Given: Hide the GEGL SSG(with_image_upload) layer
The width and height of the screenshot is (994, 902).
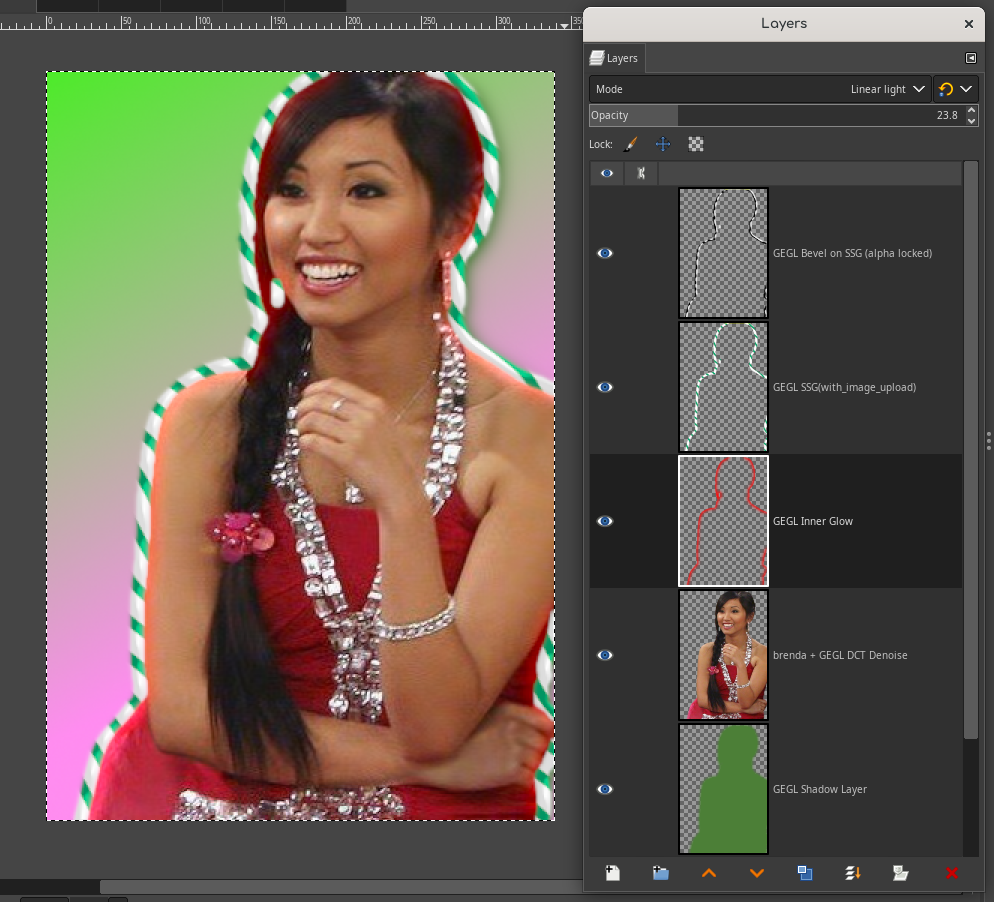Looking at the screenshot, I should [605, 387].
